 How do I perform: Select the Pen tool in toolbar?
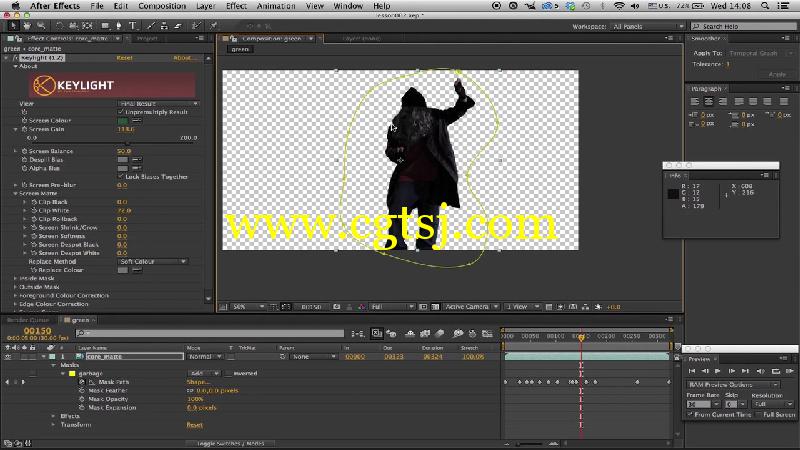[x=118, y=26]
